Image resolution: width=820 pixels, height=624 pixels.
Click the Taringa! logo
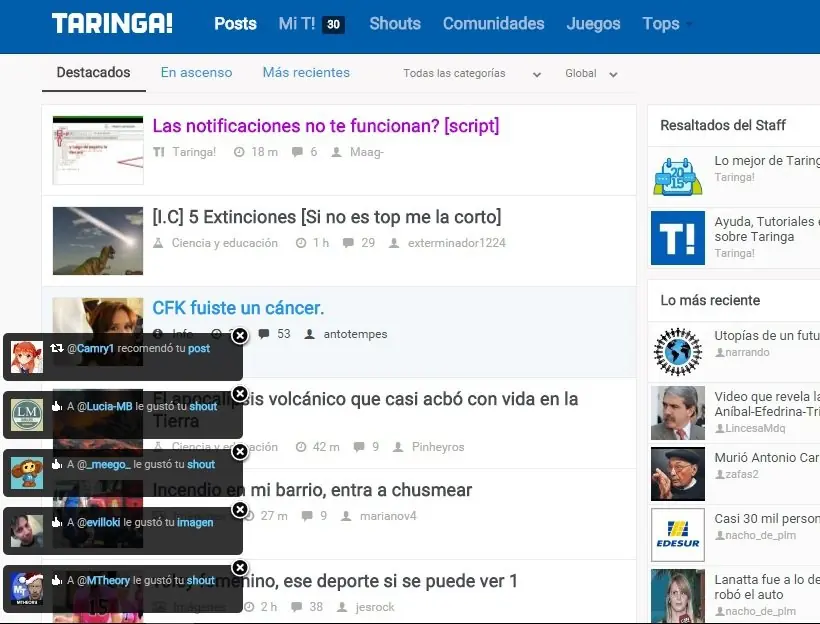[x=112, y=24]
